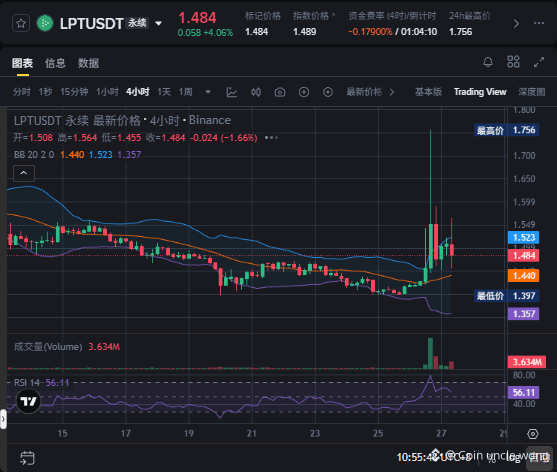Open the LPTUSDT pair selector dropdown arrow
The image size is (557, 472).
(158, 23)
